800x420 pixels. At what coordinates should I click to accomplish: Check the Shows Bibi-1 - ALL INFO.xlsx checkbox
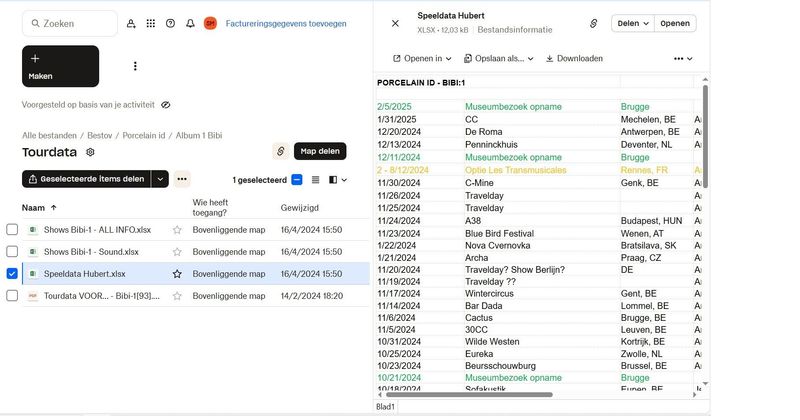pyautogui.click(x=12, y=229)
